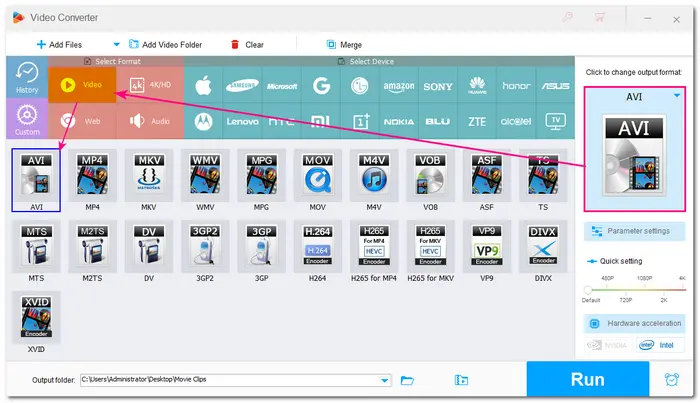Start conversion with Run button
This screenshot has width=700, height=403.
(x=588, y=379)
